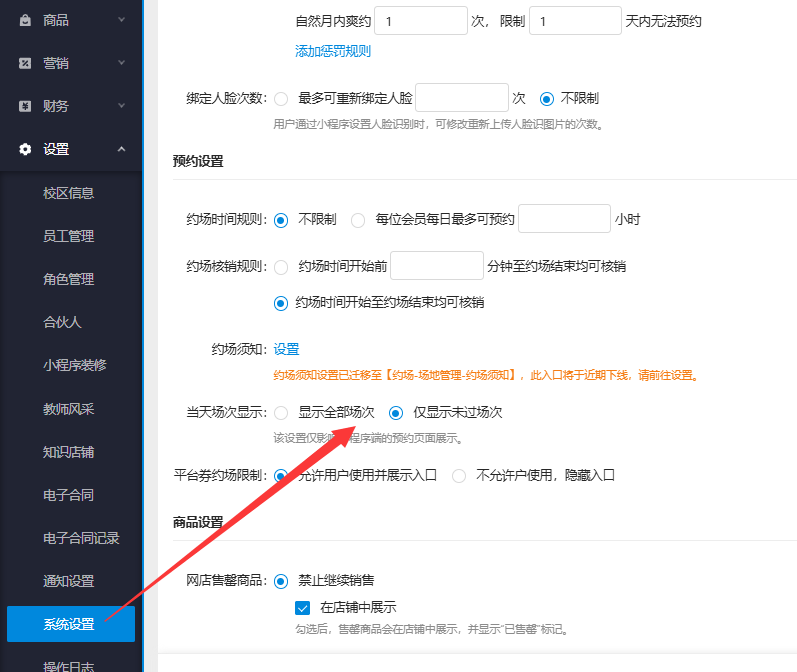Click the 自然月内爽约 count input field

[x=421, y=21]
